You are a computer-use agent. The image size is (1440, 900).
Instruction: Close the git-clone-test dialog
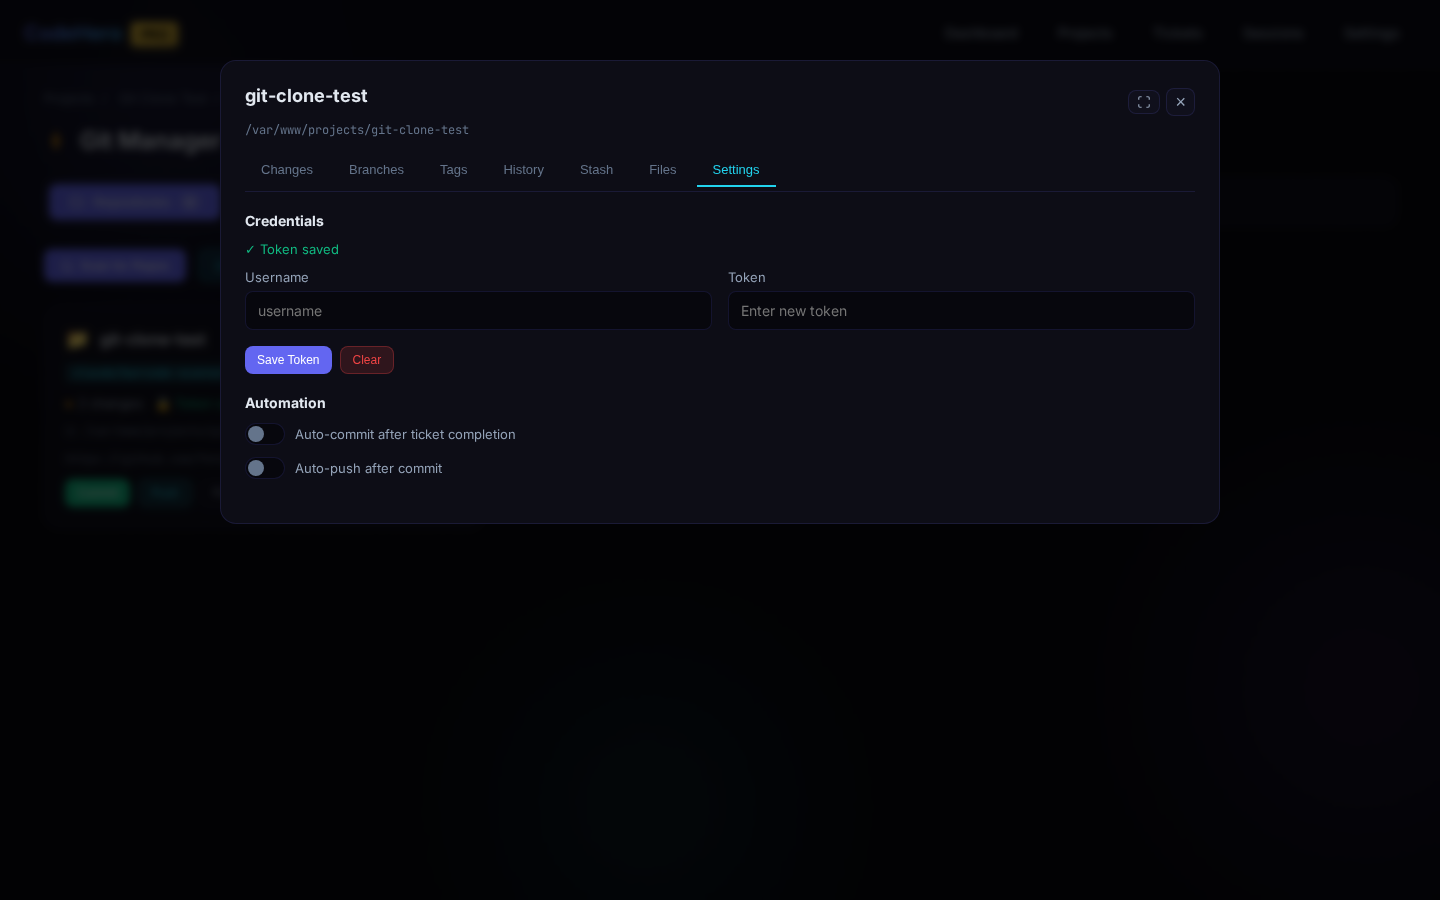(x=1180, y=102)
